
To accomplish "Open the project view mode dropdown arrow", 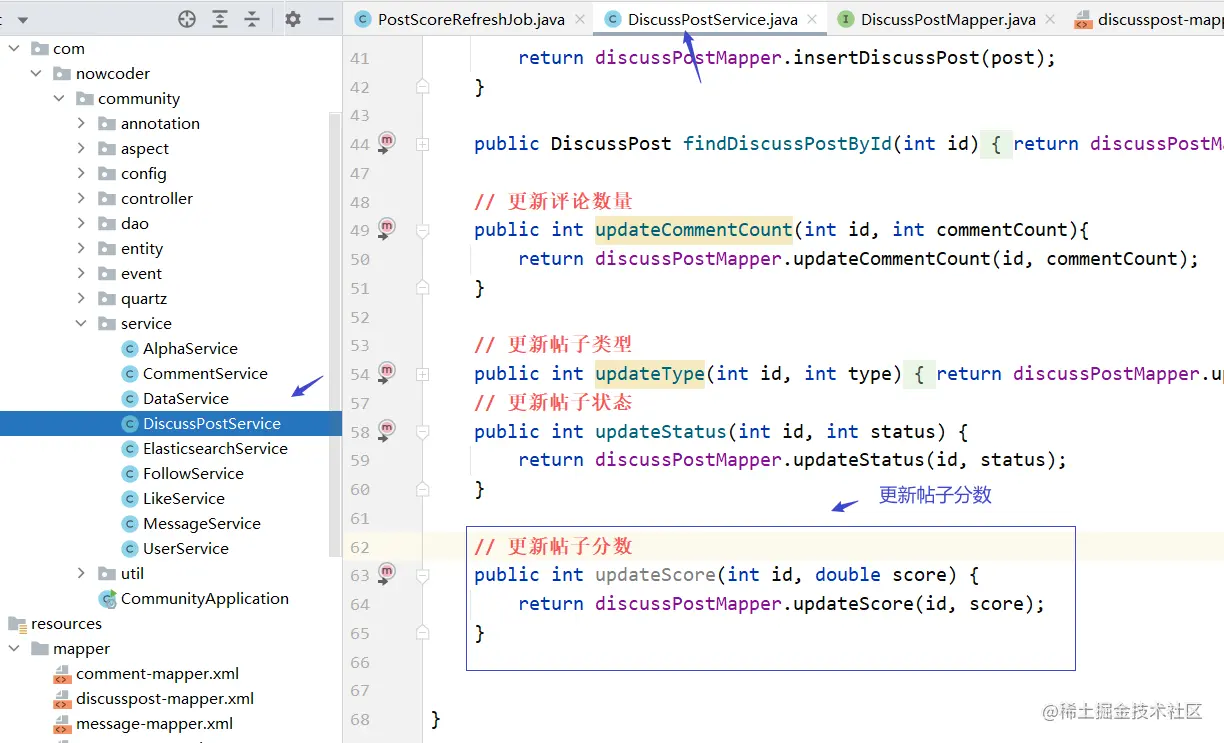I will click(x=23, y=20).
